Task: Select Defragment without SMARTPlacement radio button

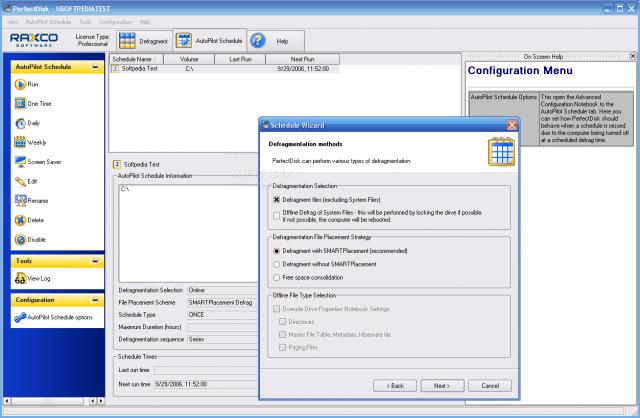Action: click(x=276, y=264)
